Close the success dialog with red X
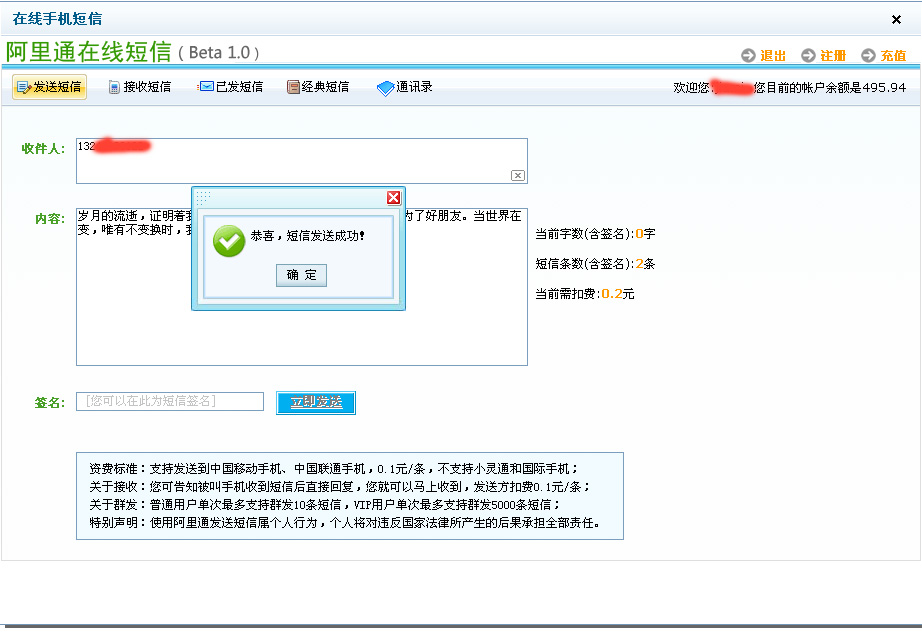 [393, 198]
